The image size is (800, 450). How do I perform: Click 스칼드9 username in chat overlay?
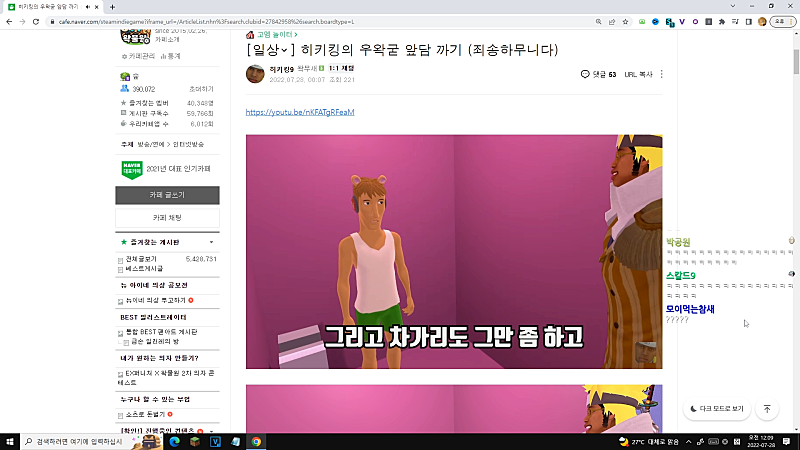(681, 276)
